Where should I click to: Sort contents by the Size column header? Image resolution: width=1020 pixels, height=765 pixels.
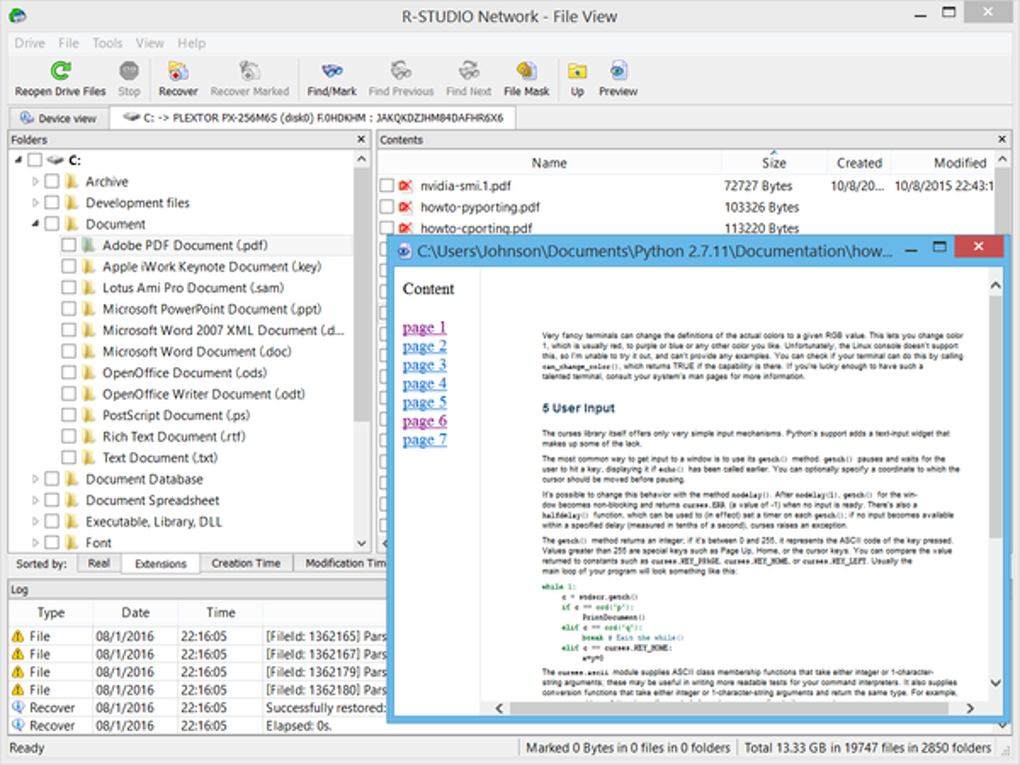(774, 163)
